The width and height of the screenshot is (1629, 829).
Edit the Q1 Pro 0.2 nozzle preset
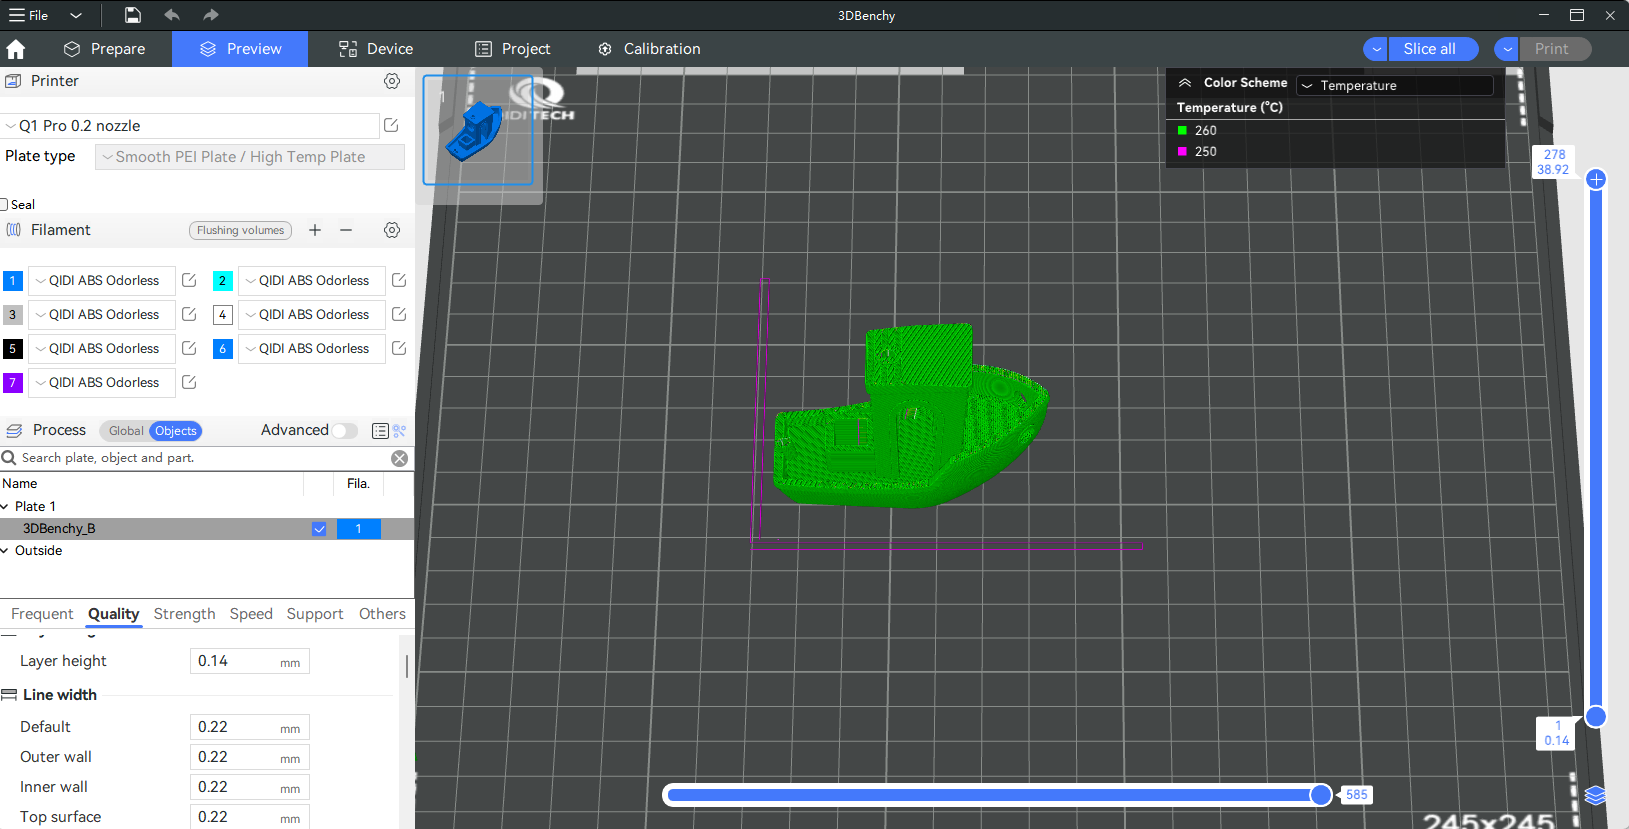coord(391,125)
